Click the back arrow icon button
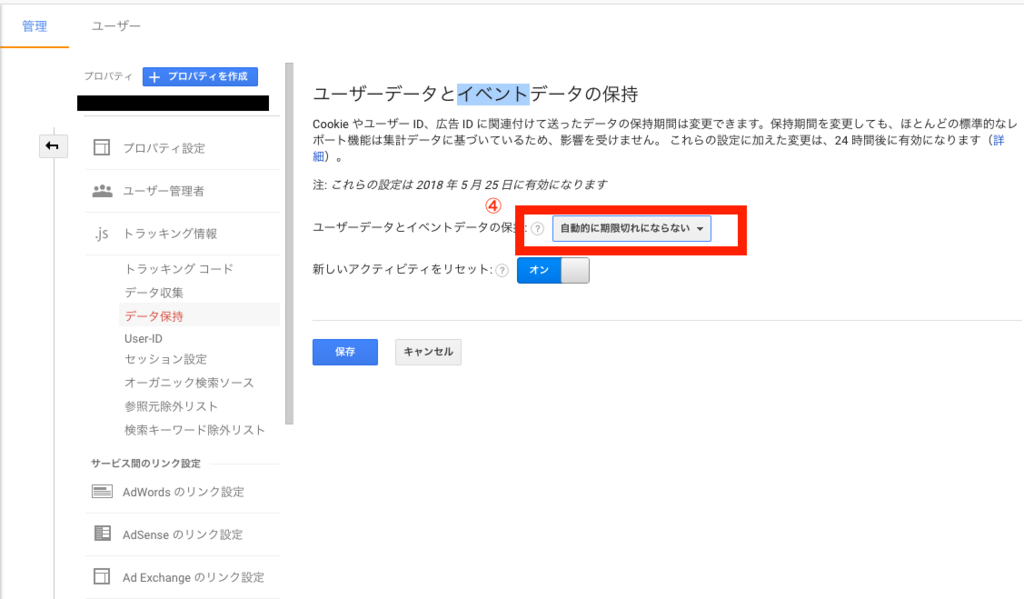Viewport: 1024px width, 599px height. pyautogui.click(x=53, y=146)
